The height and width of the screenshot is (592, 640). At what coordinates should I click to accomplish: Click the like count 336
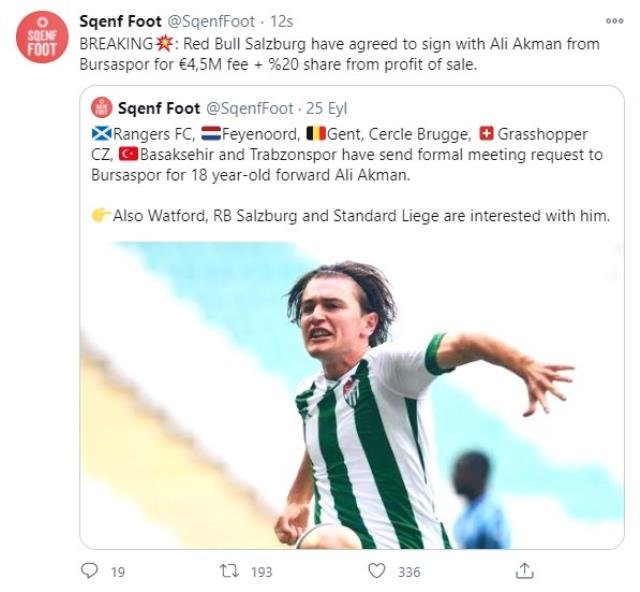pos(409,571)
